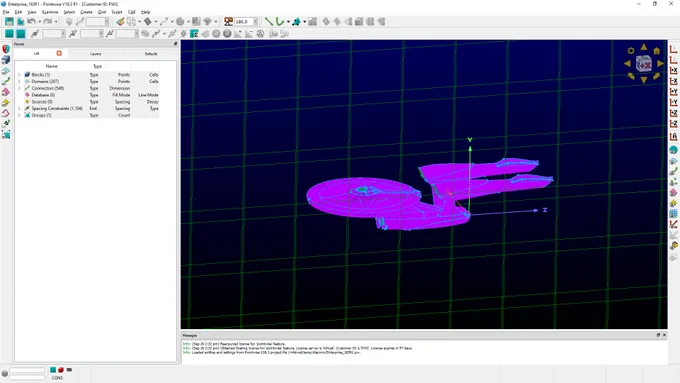
Task: Click the Redo arrow icon
Action: click(x=48, y=21)
